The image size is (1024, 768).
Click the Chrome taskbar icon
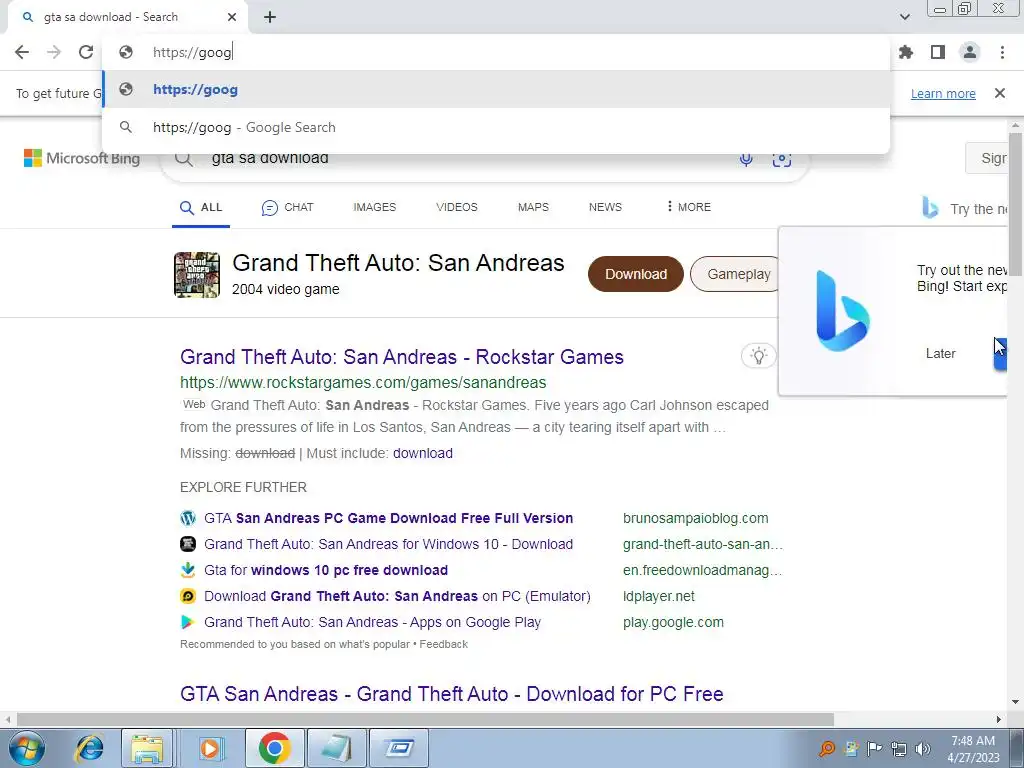(274, 748)
